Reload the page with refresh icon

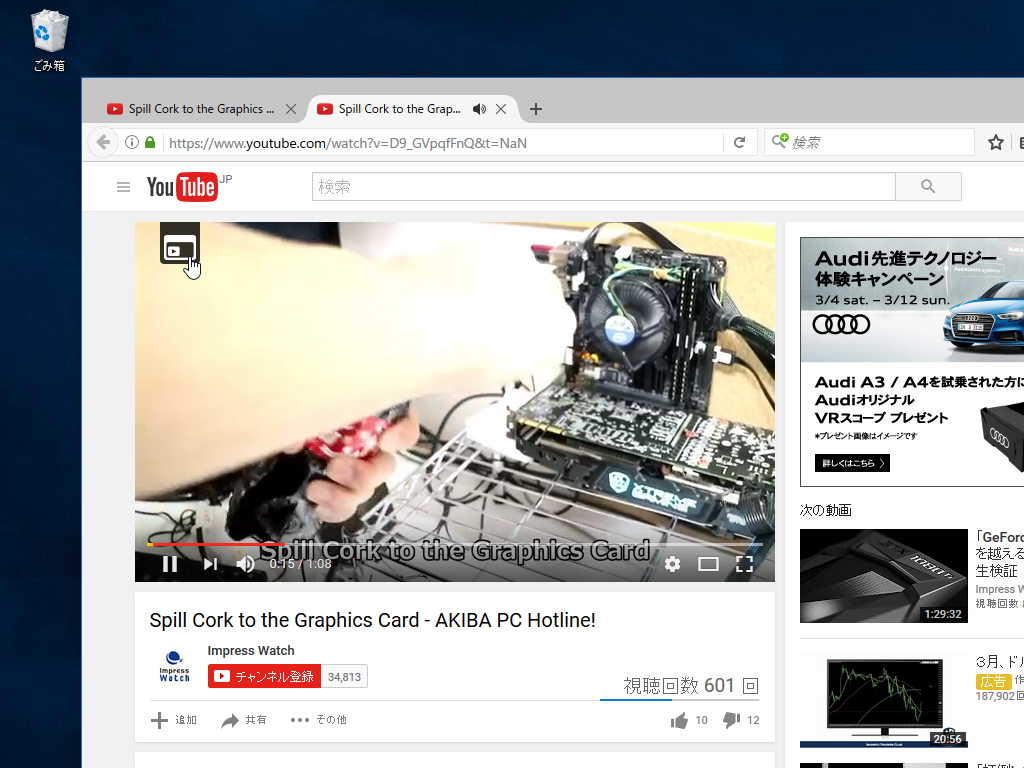pyautogui.click(x=739, y=142)
